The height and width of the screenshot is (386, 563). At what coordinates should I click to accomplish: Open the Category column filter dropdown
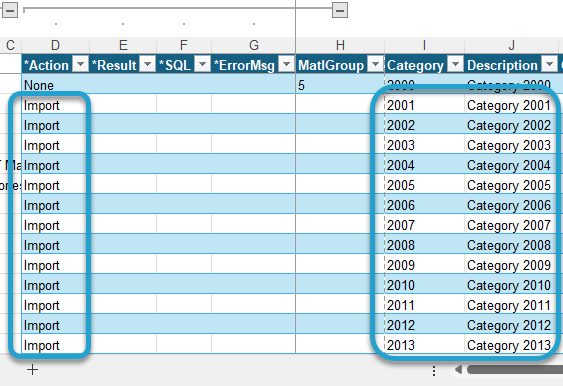[455, 65]
